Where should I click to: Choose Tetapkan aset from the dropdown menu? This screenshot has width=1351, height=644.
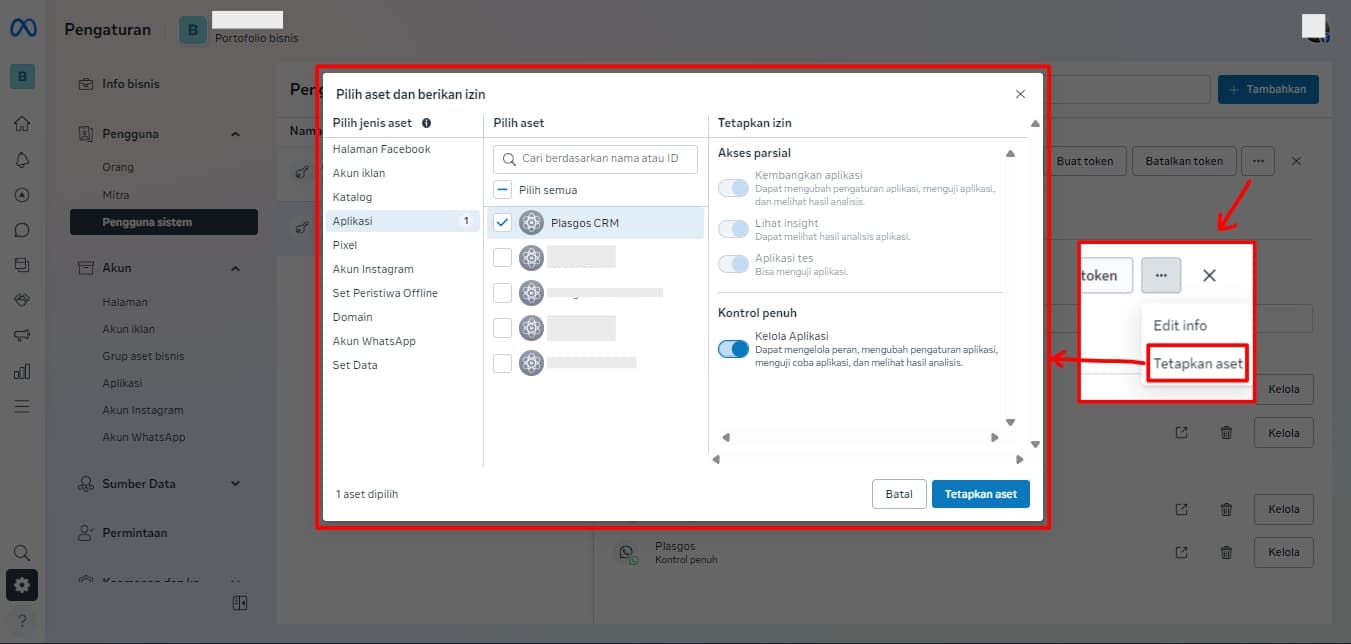[x=1198, y=364]
